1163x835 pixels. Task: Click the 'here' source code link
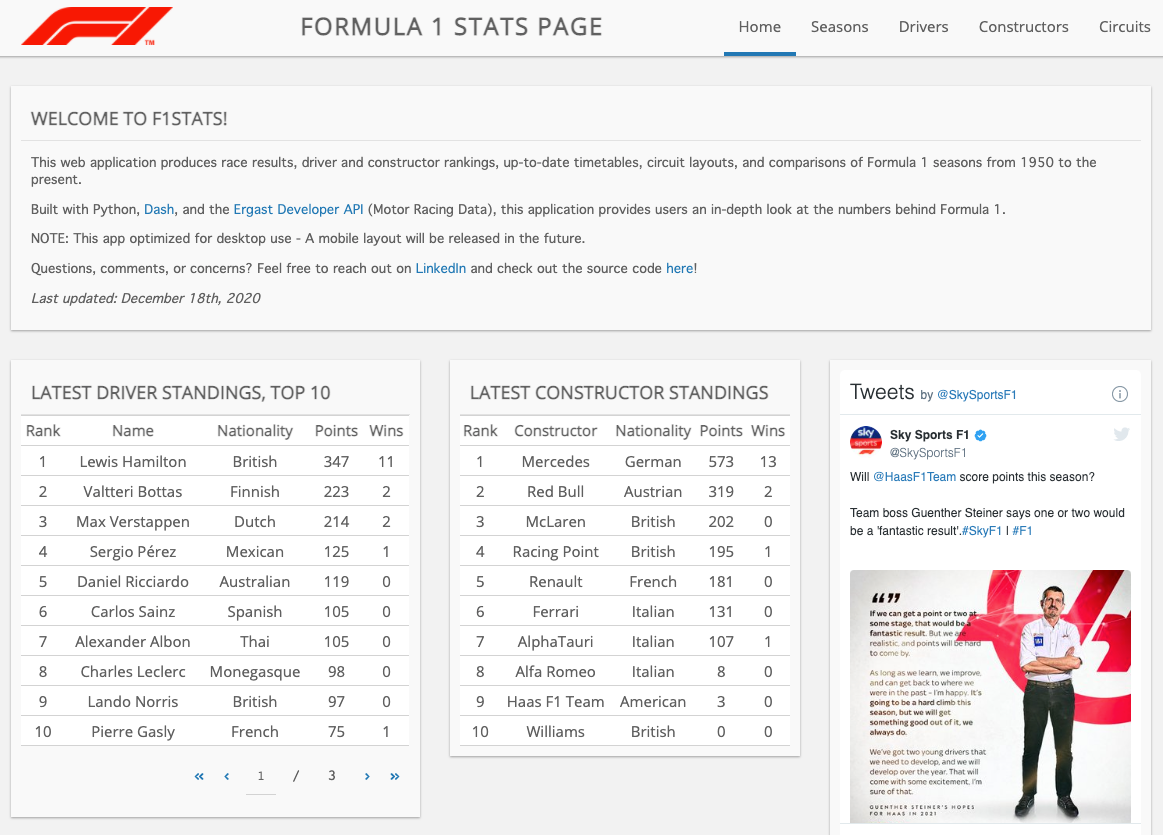point(679,268)
